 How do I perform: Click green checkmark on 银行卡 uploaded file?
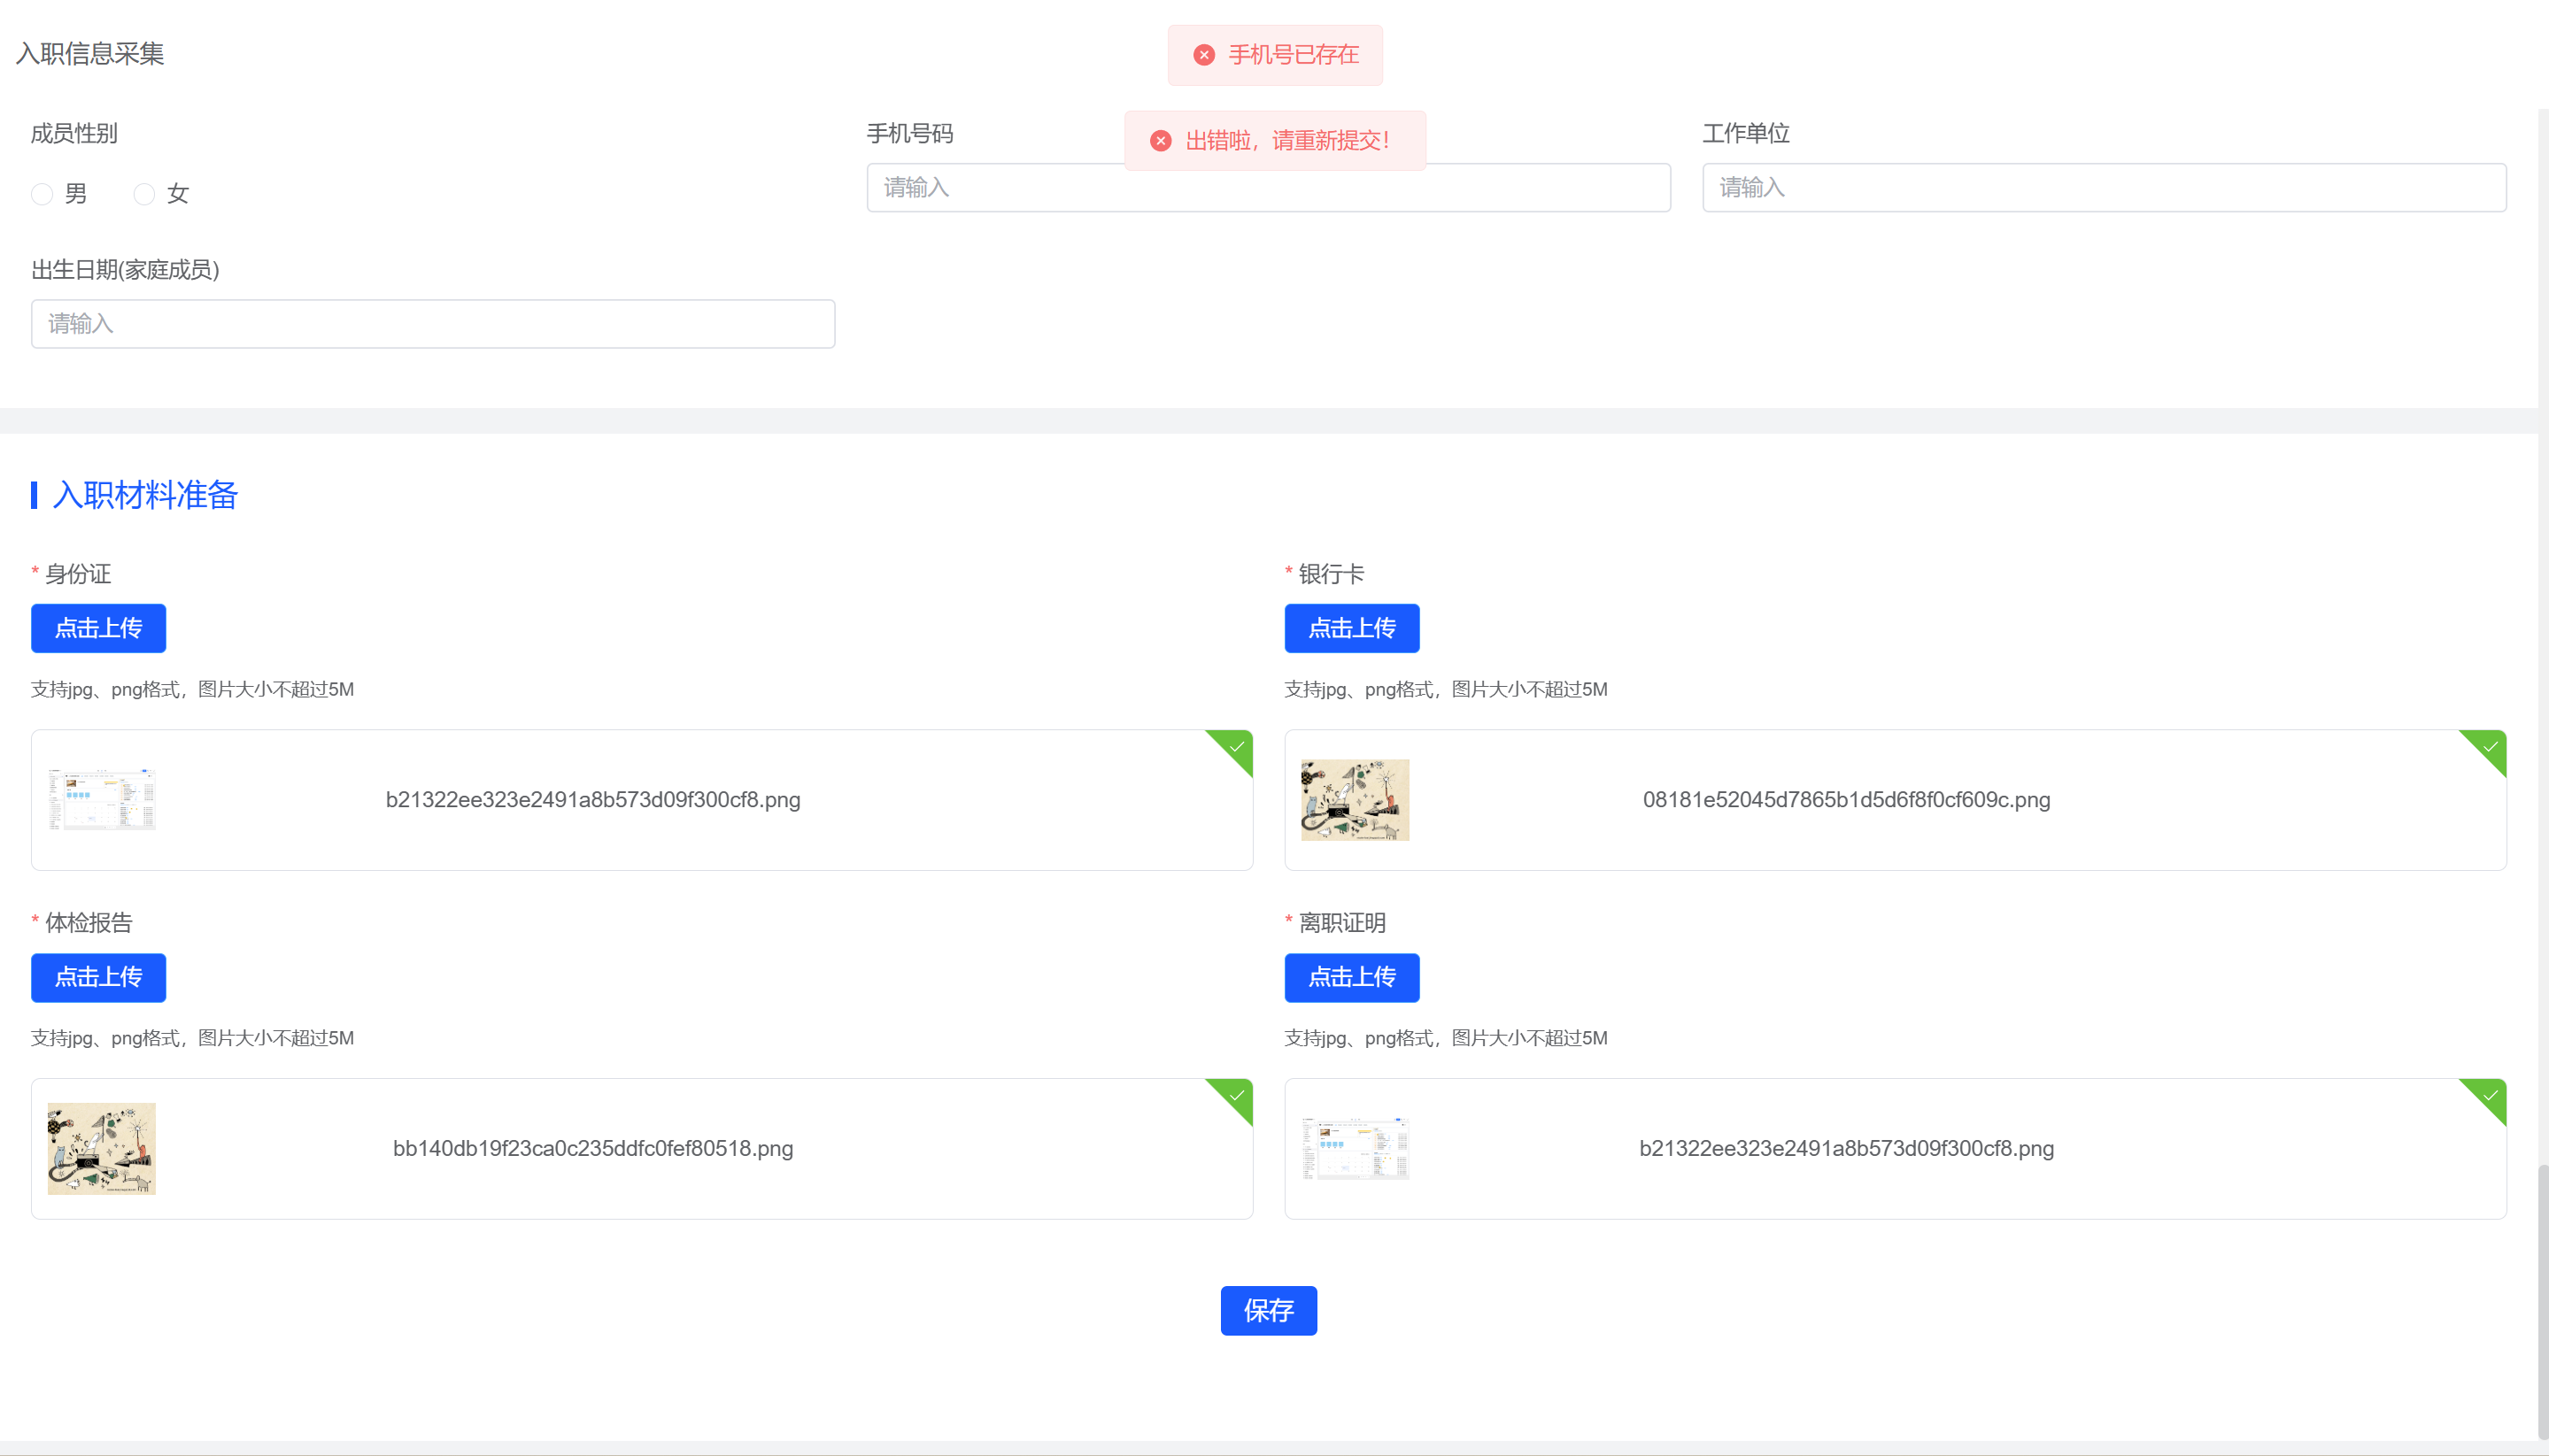tap(2490, 747)
